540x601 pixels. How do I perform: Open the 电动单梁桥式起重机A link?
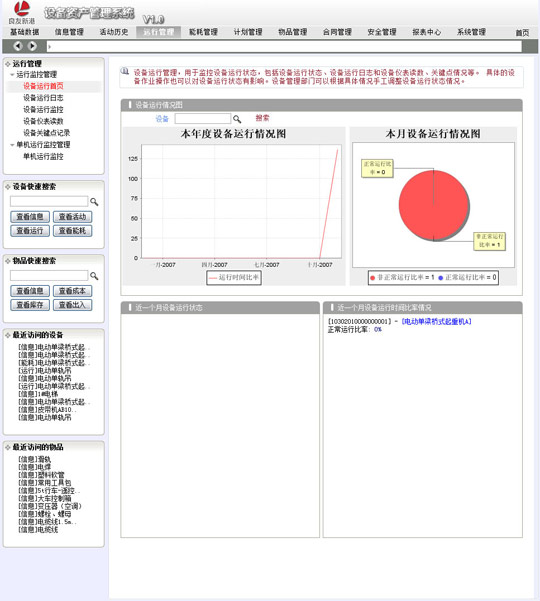436,321
